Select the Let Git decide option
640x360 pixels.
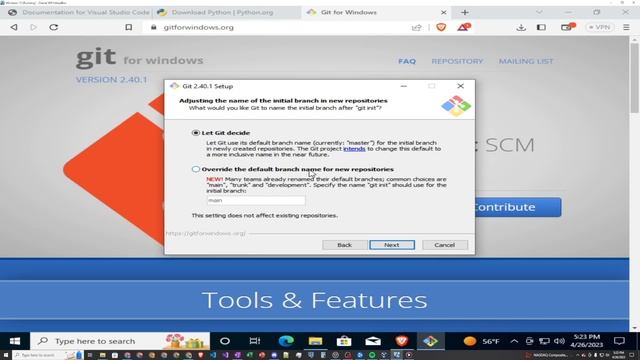pyautogui.click(x=196, y=133)
